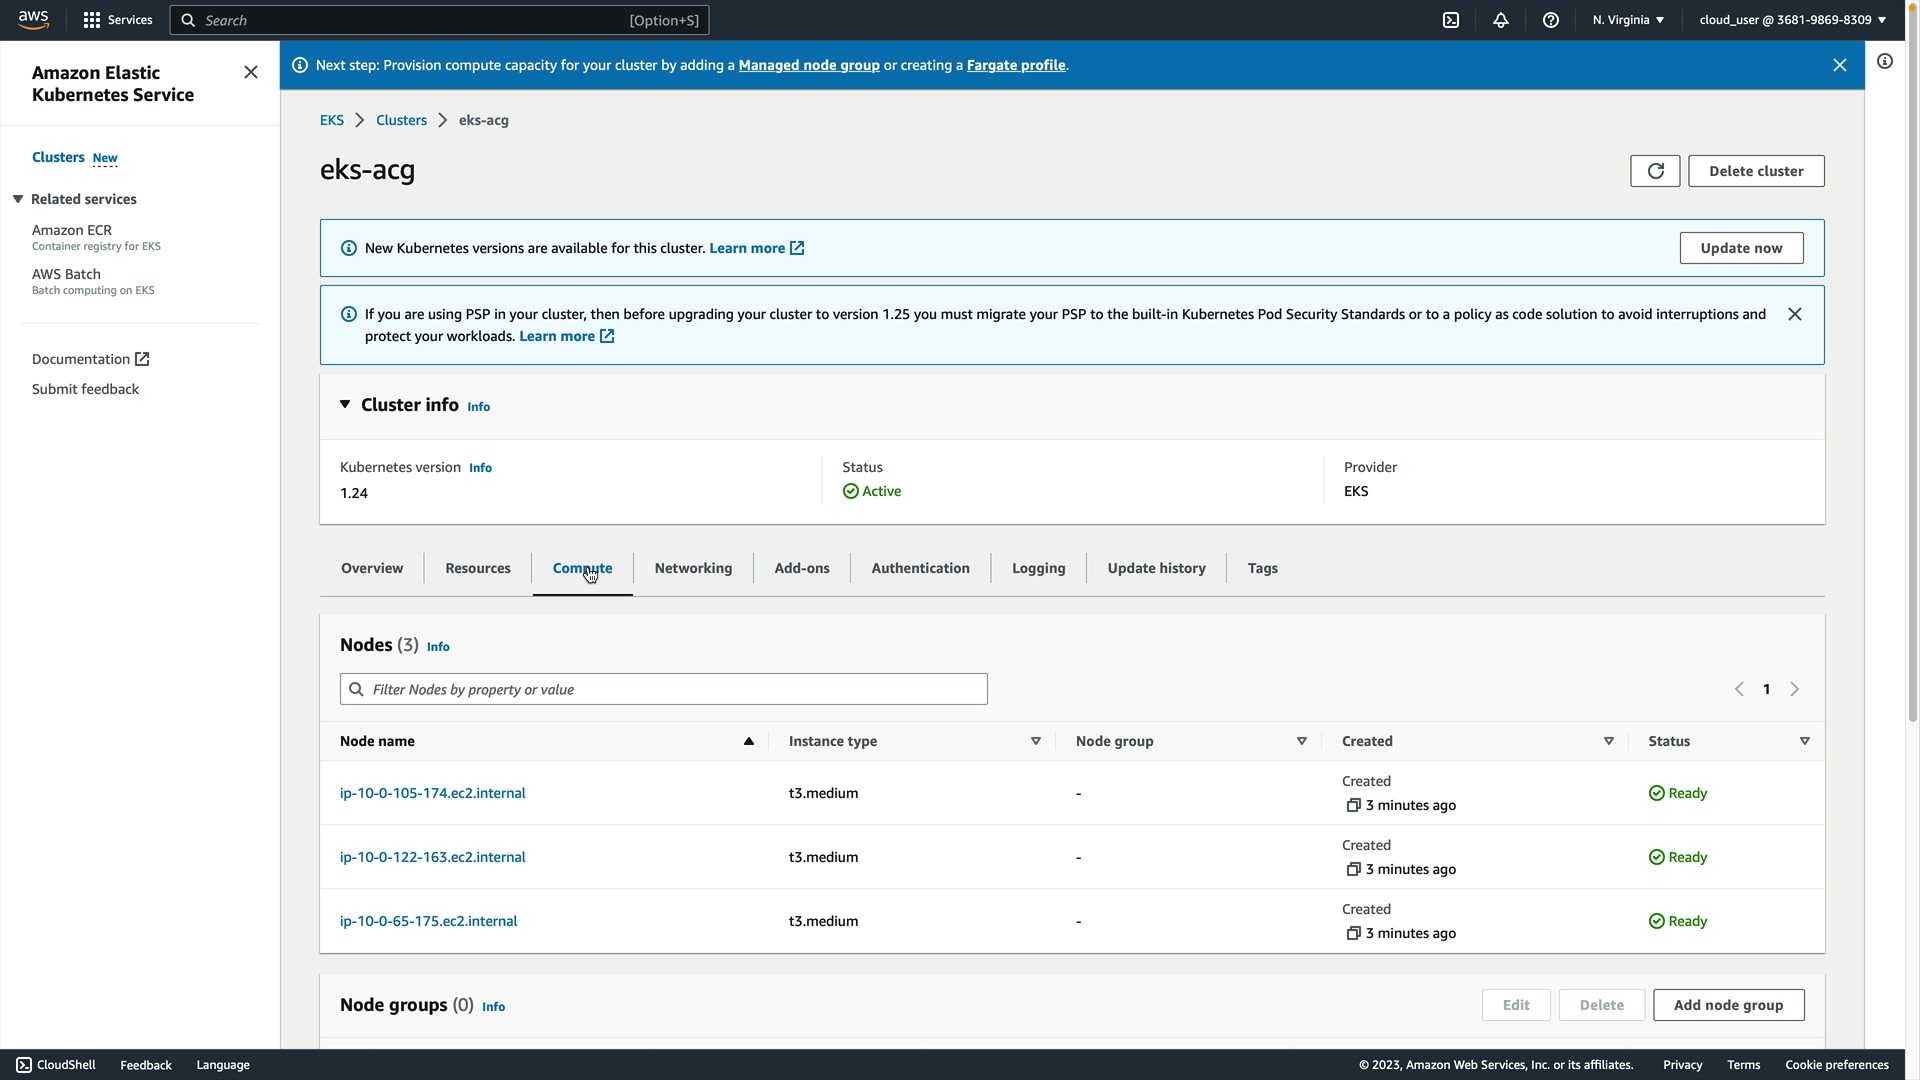This screenshot has width=1920, height=1080.
Task: Switch to the Networking tab
Action: (x=693, y=568)
